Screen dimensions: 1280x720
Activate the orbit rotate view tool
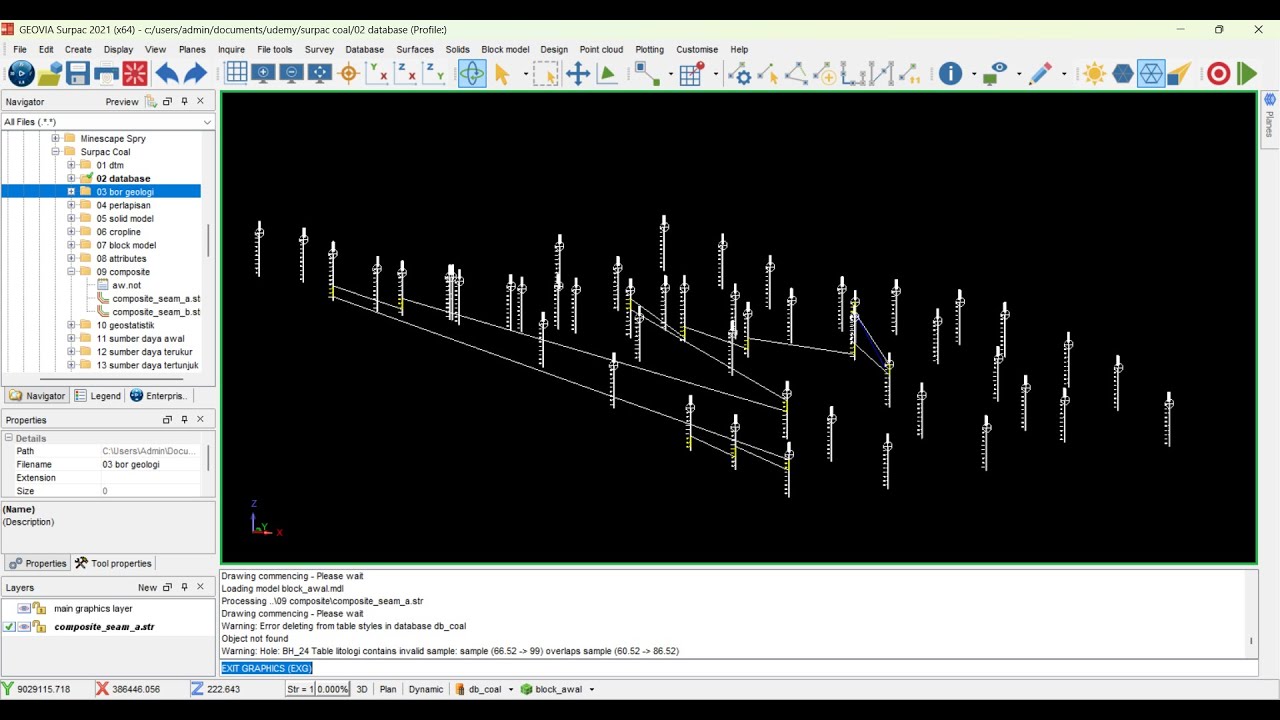tap(472, 73)
